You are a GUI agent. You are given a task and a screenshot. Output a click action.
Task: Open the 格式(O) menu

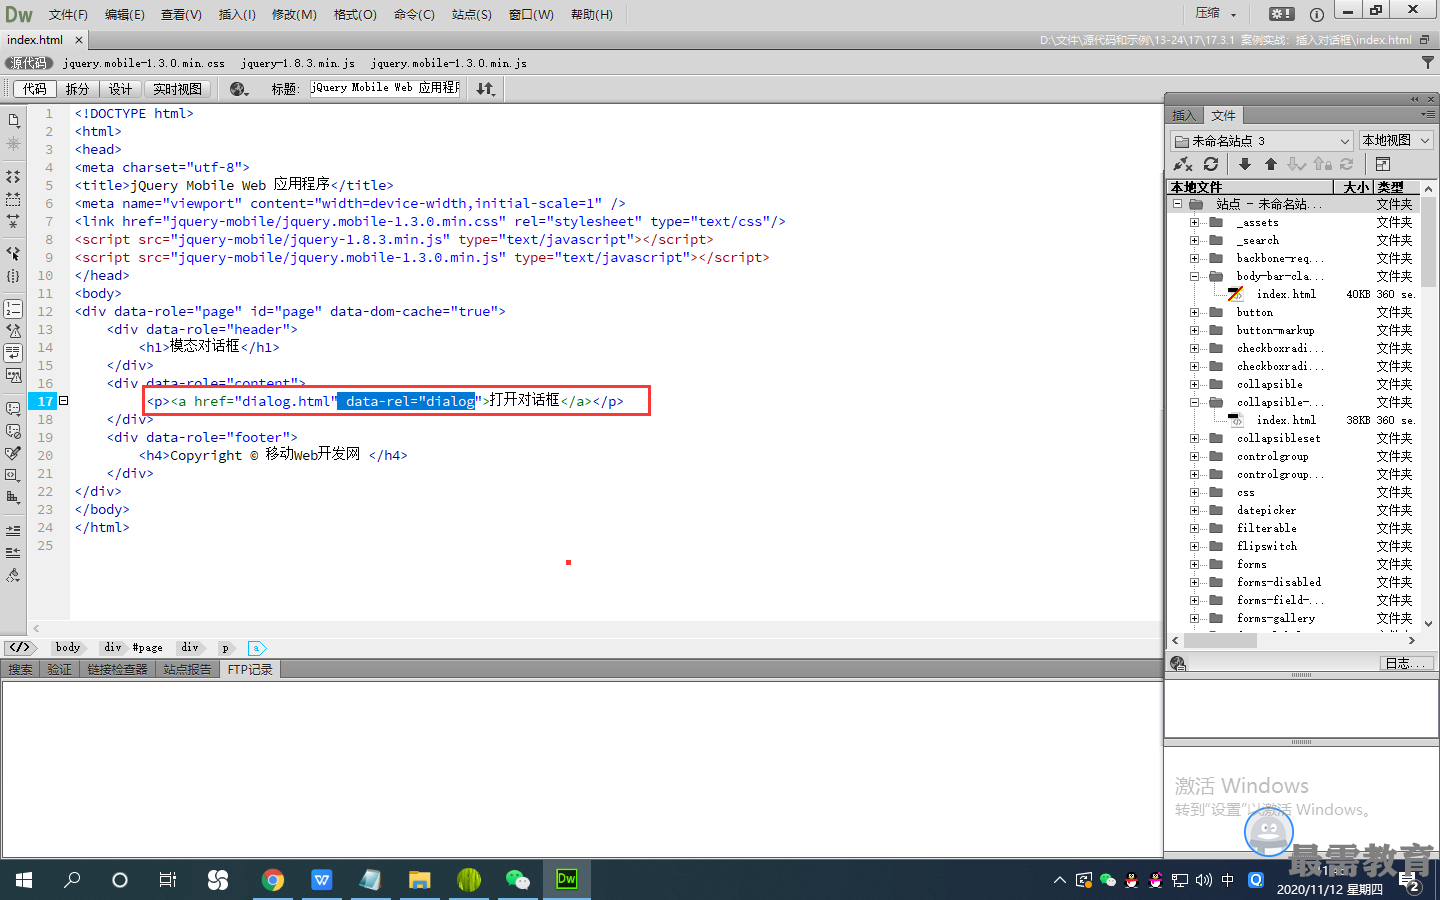[x=355, y=15]
